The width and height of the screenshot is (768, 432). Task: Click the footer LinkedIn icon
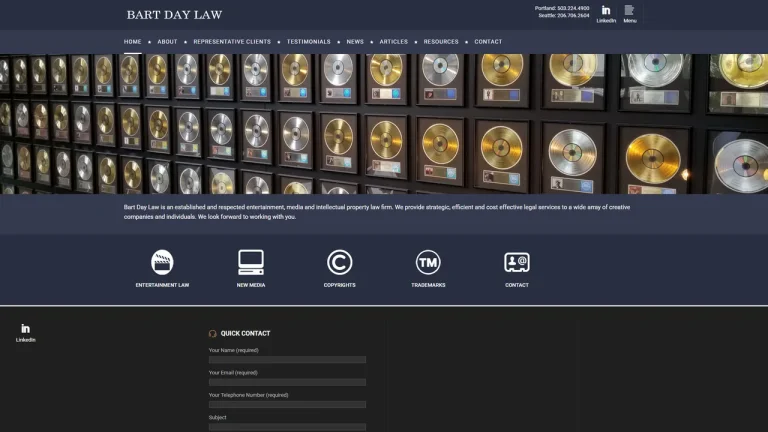pyautogui.click(x=25, y=329)
